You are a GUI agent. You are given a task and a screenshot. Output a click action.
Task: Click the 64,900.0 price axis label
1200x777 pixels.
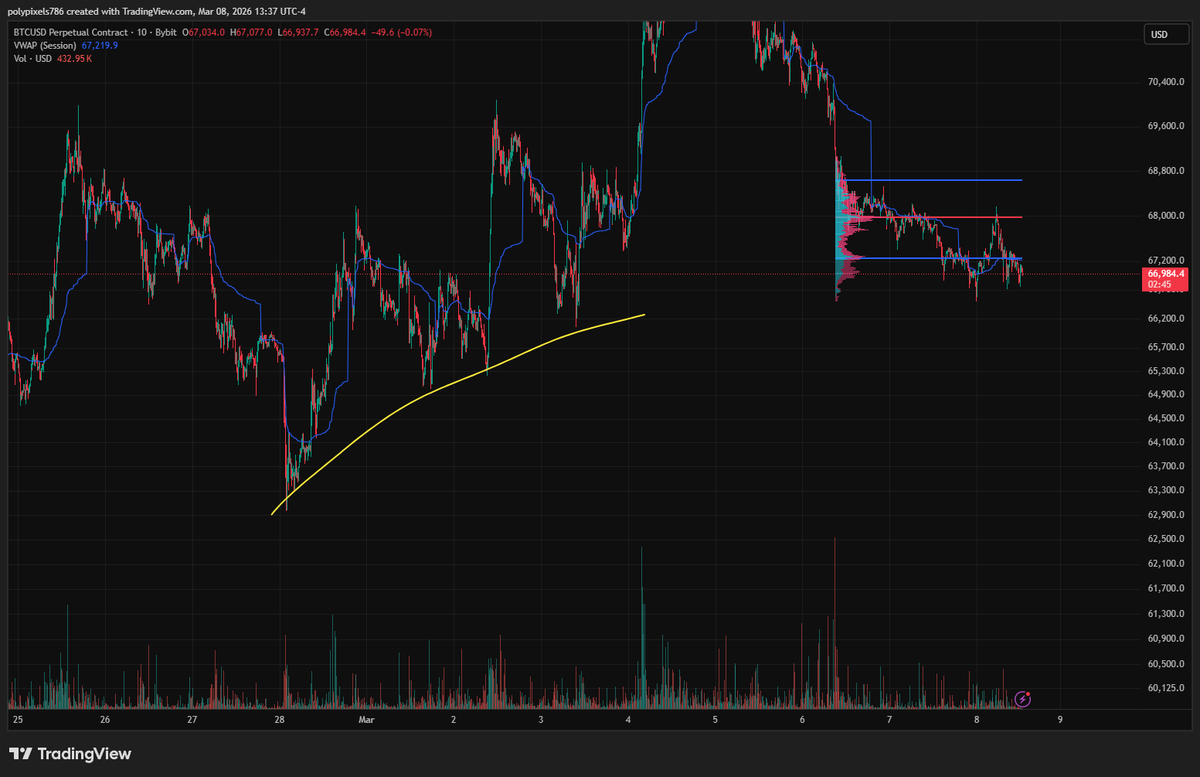tap(1166, 394)
